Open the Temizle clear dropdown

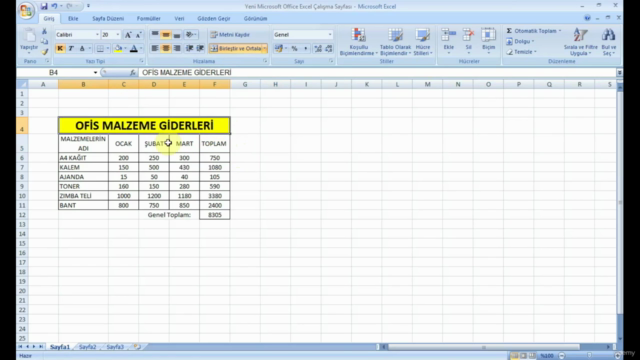tap(522, 52)
